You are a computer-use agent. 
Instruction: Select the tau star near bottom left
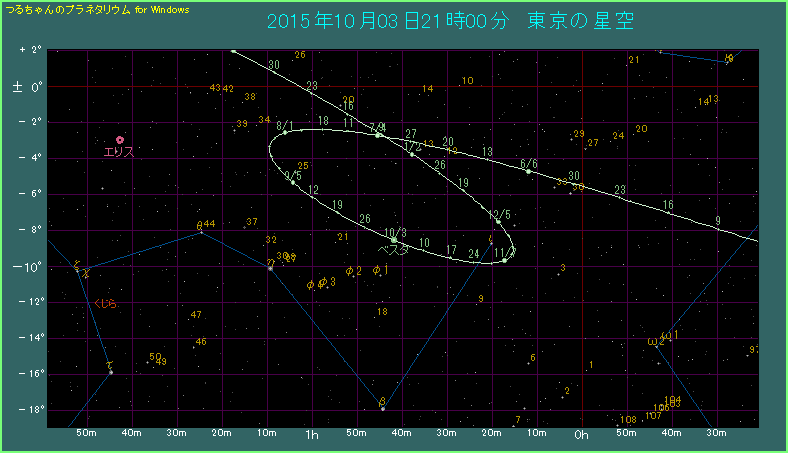tap(110, 371)
